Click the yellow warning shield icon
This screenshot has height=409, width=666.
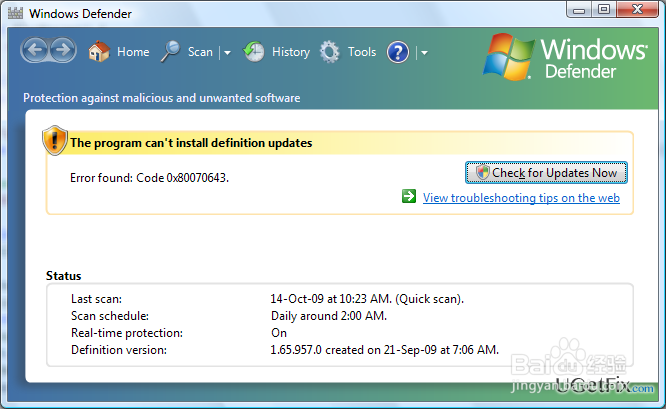(55, 140)
